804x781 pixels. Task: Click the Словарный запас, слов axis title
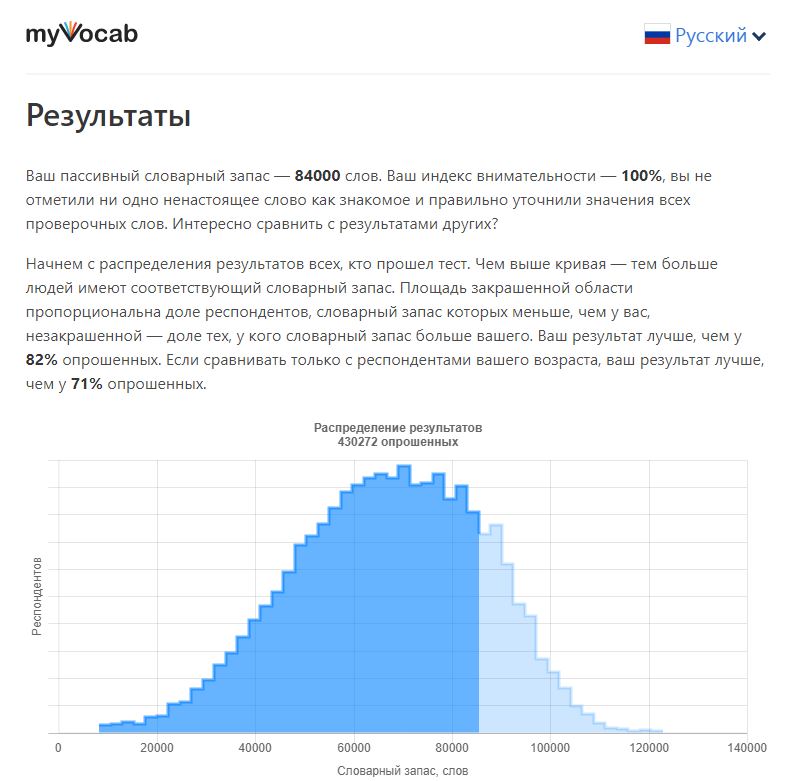pos(403,771)
